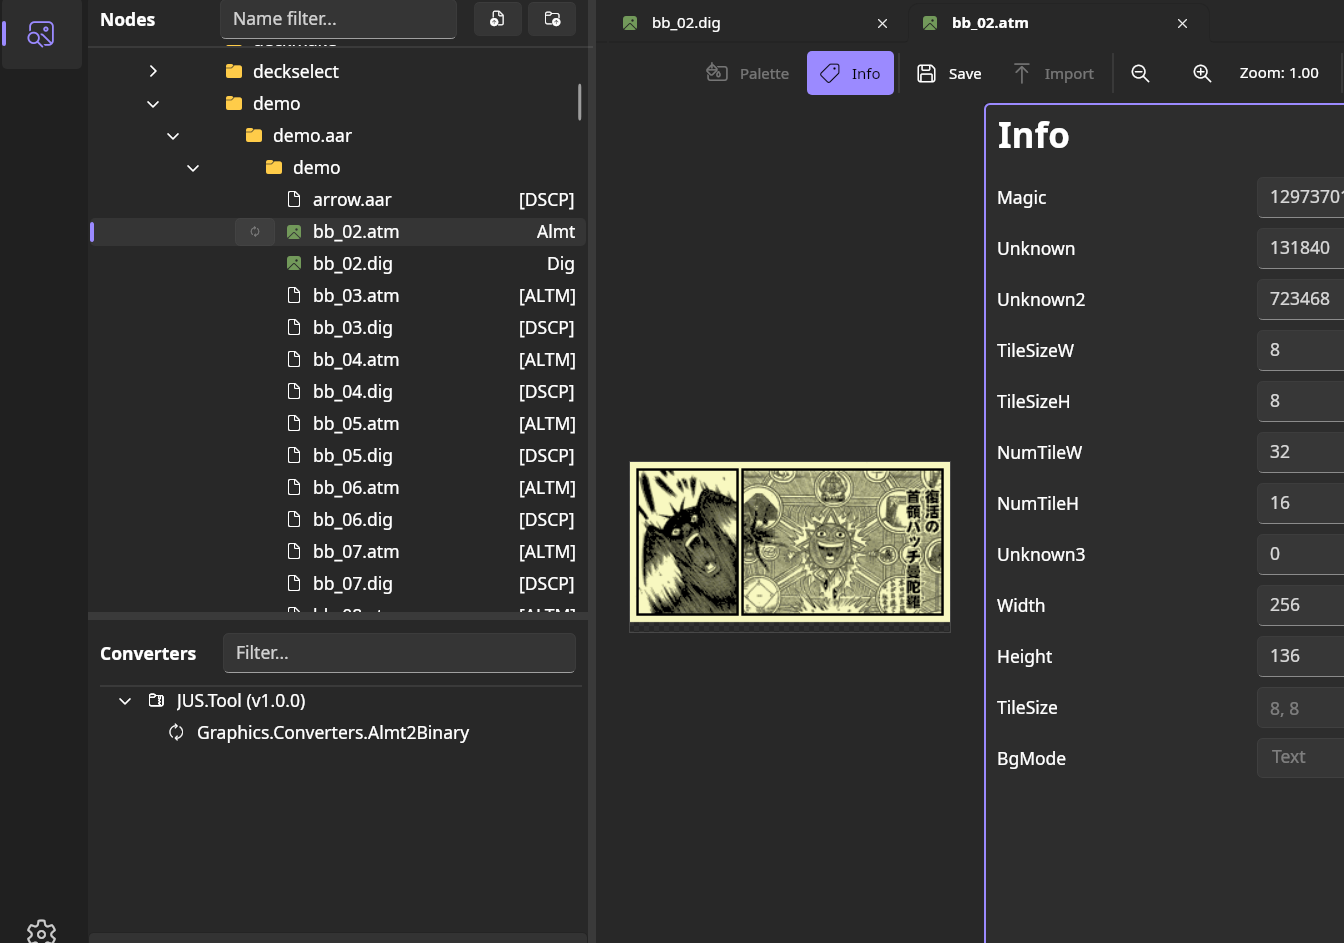Select the bb_04.atm node
The width and height of the screenshot is (1344, 943).
coord(338,360)
